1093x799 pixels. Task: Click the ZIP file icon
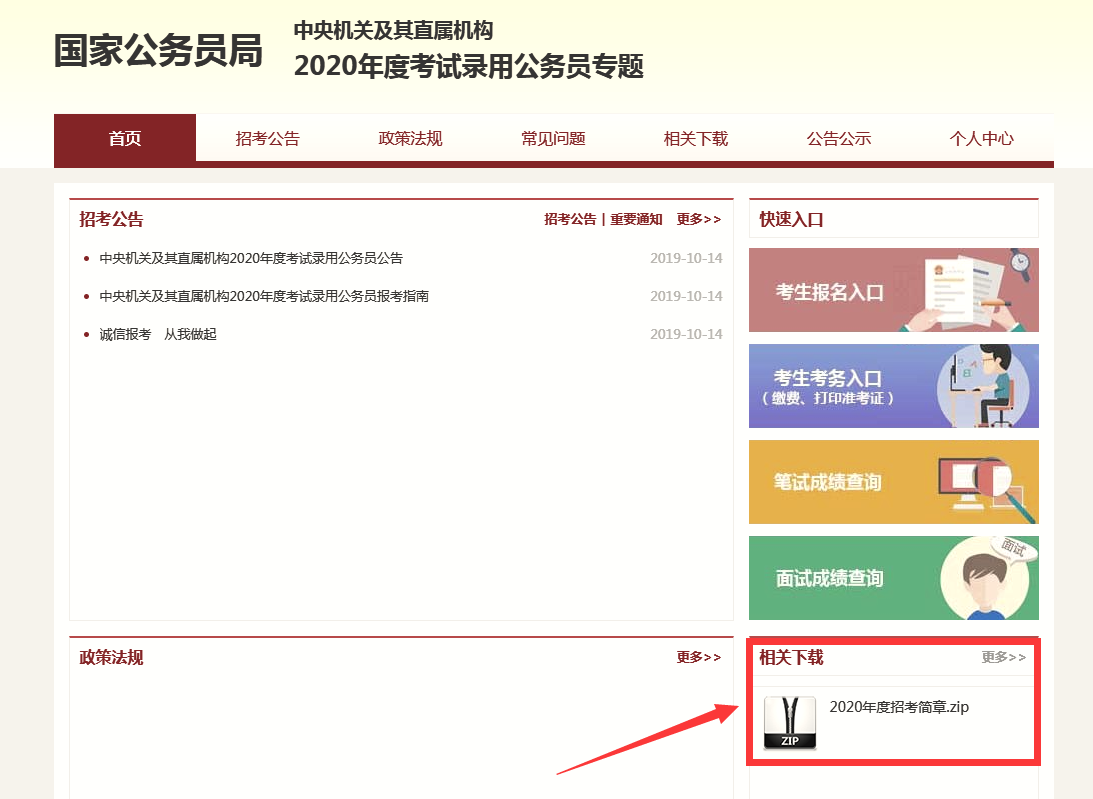coord(789,723)
